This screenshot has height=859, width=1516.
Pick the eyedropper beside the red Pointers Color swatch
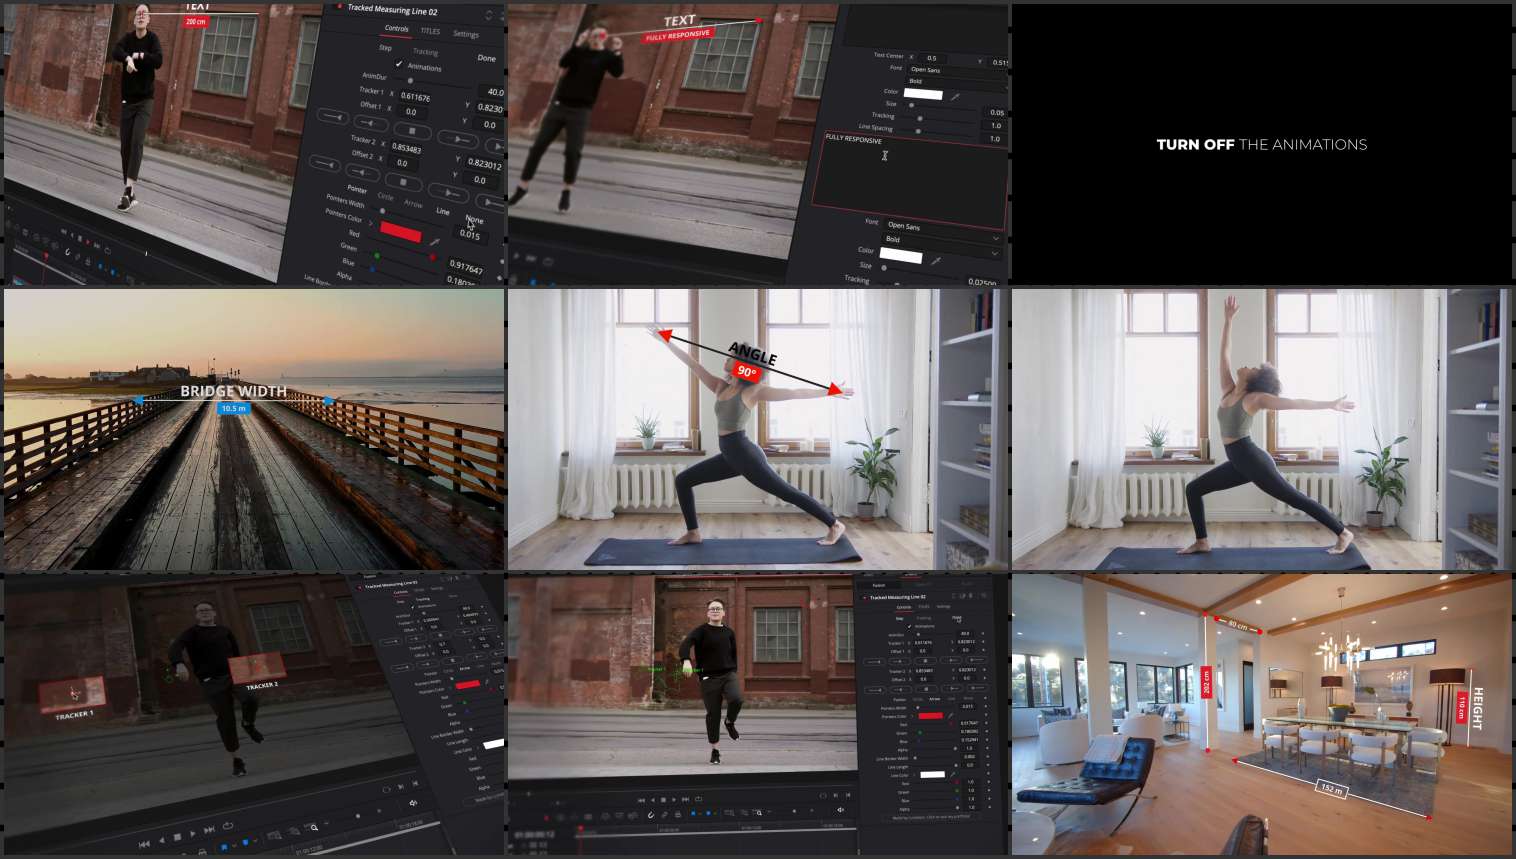pyautogui.click(x=434, y=241)
